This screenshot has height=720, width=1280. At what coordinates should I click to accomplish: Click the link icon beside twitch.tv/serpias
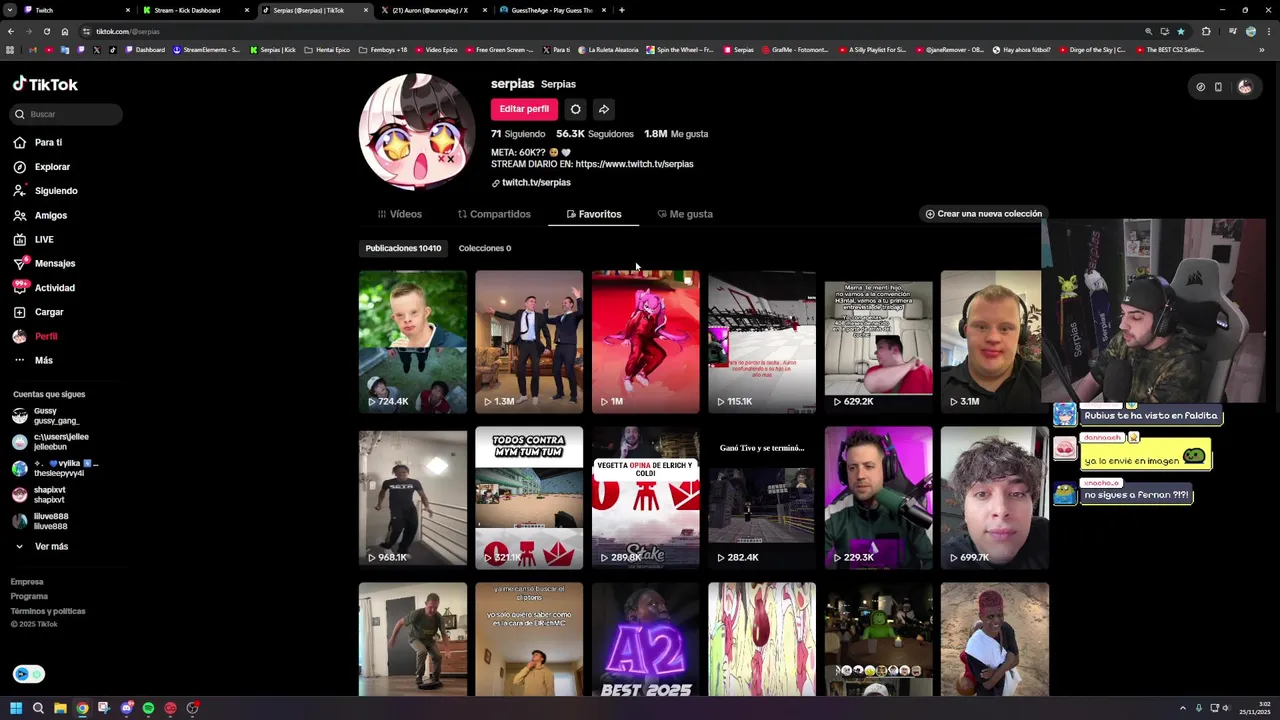(x=495, y=183)
